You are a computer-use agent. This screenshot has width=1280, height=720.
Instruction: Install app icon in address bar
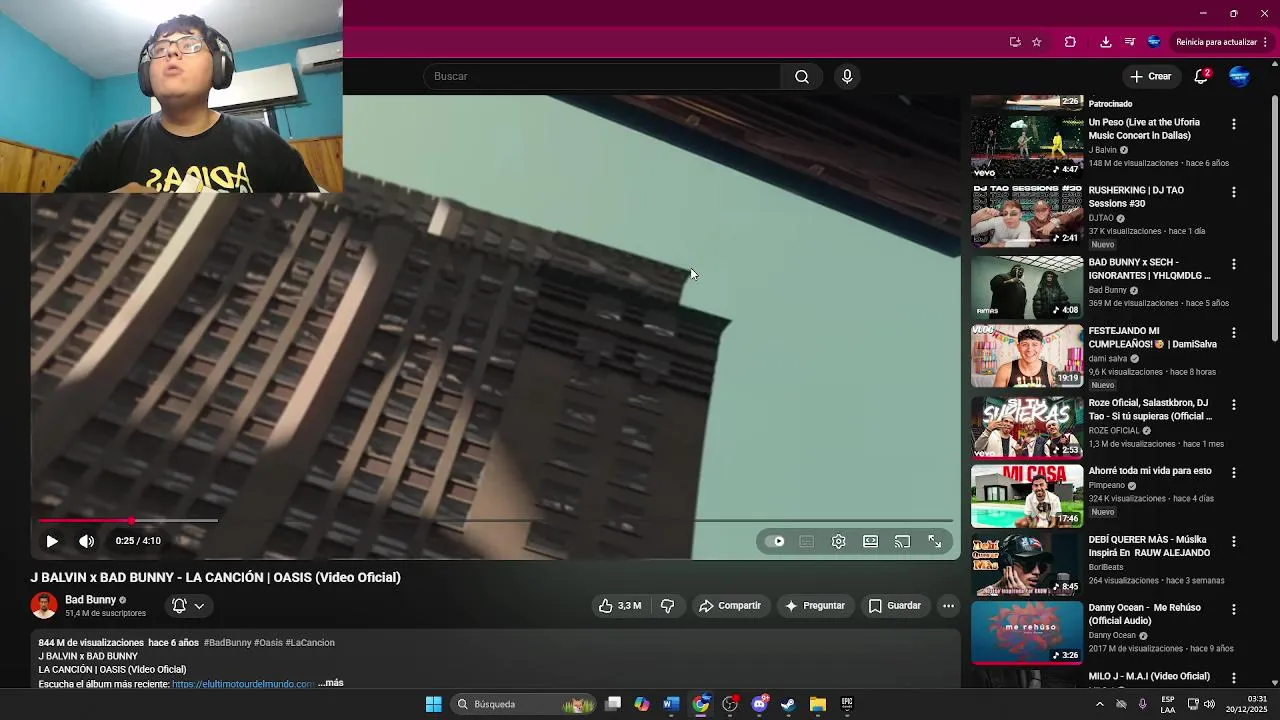1015,42
